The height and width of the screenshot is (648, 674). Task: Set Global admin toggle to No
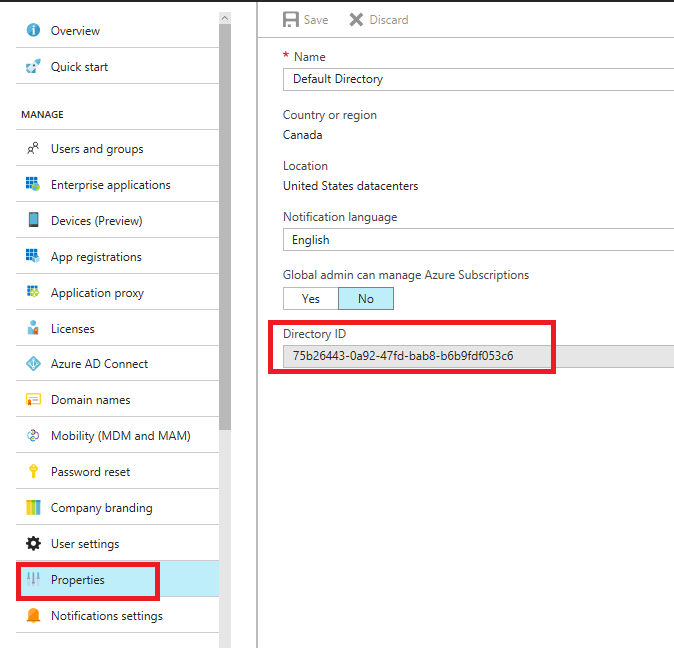click(366, 299)
